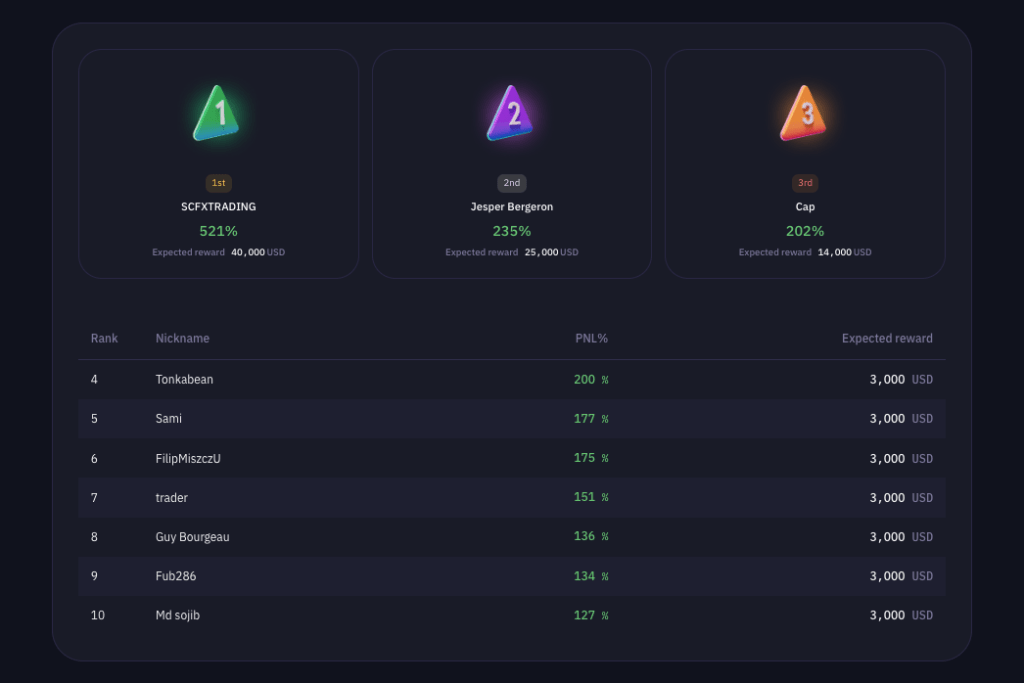Click the 2nd rank badge
The width and height of the screenshot is (1024, 683).
click(x=511, y=183)
